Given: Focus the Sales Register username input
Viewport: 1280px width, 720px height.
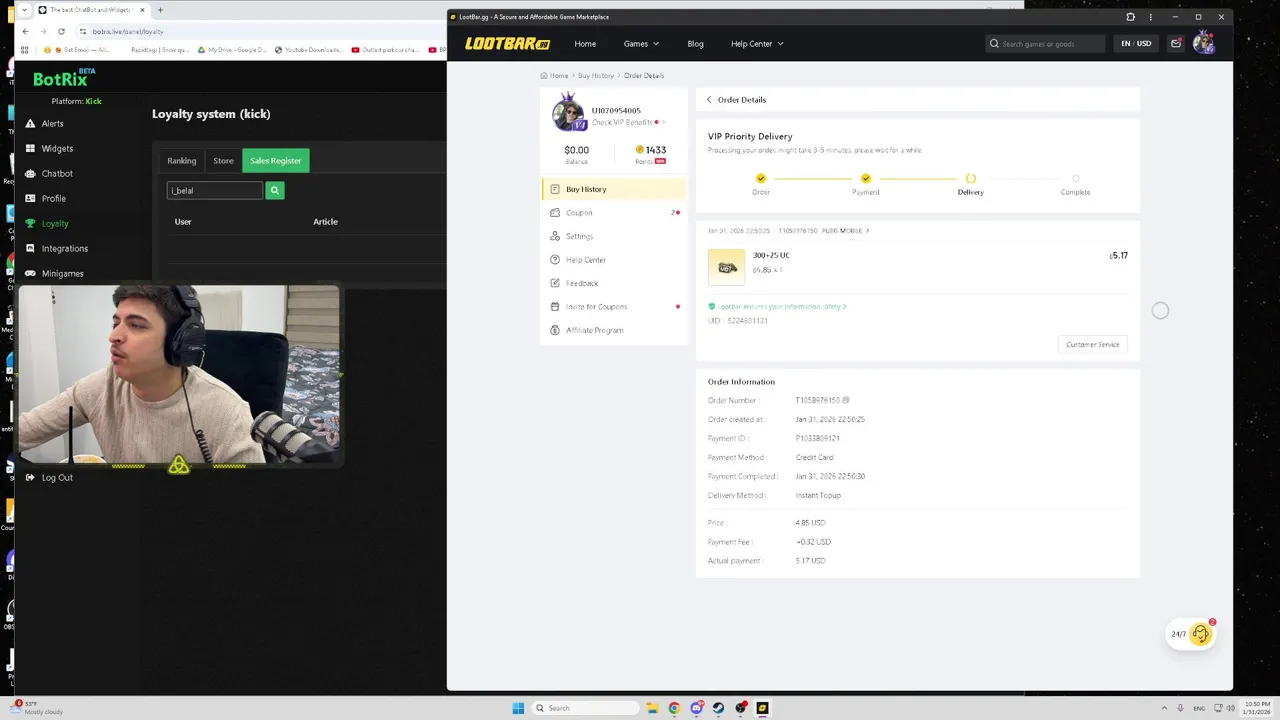Looking at the screenshot, I should 215,190.
